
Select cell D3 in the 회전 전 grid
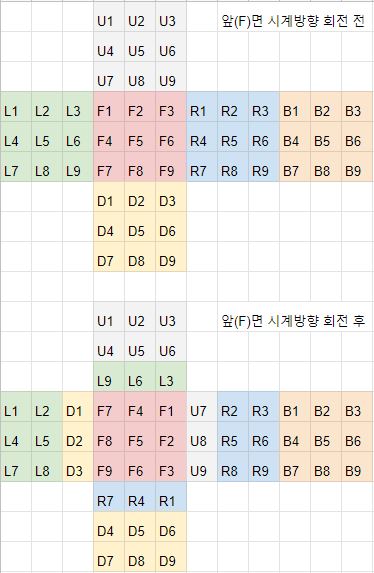click(x=171, y=197)
